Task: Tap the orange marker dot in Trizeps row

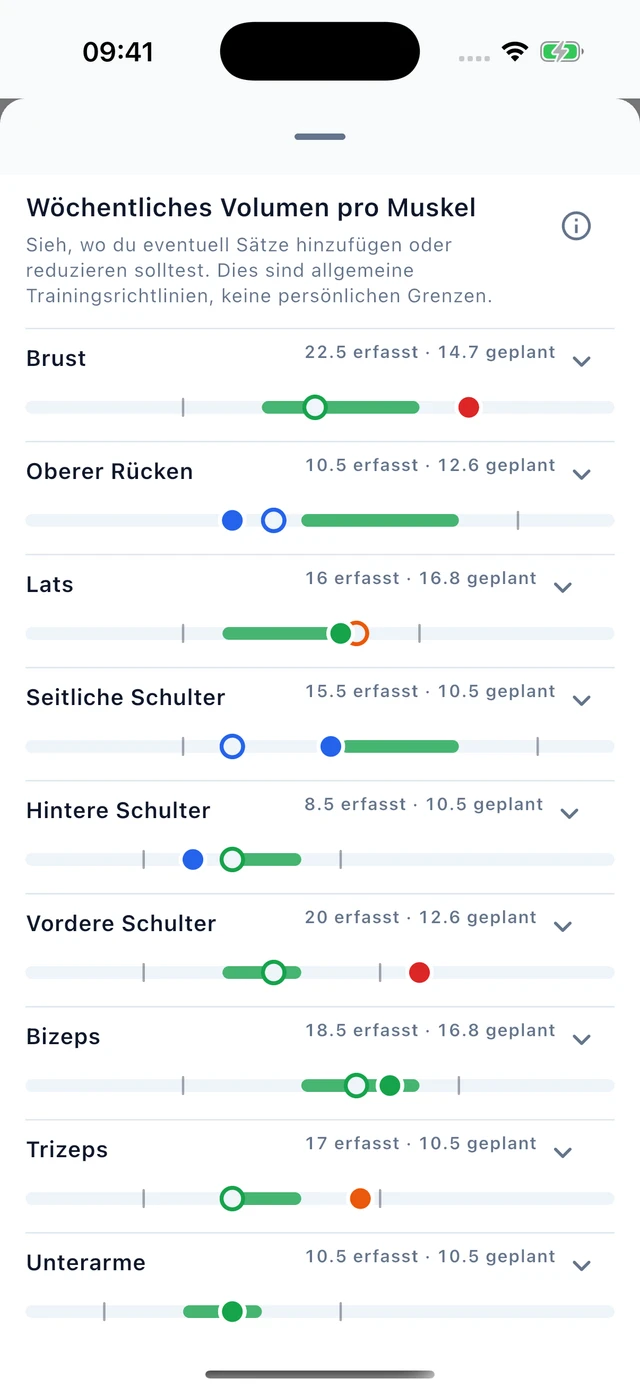Action: 360,1198
